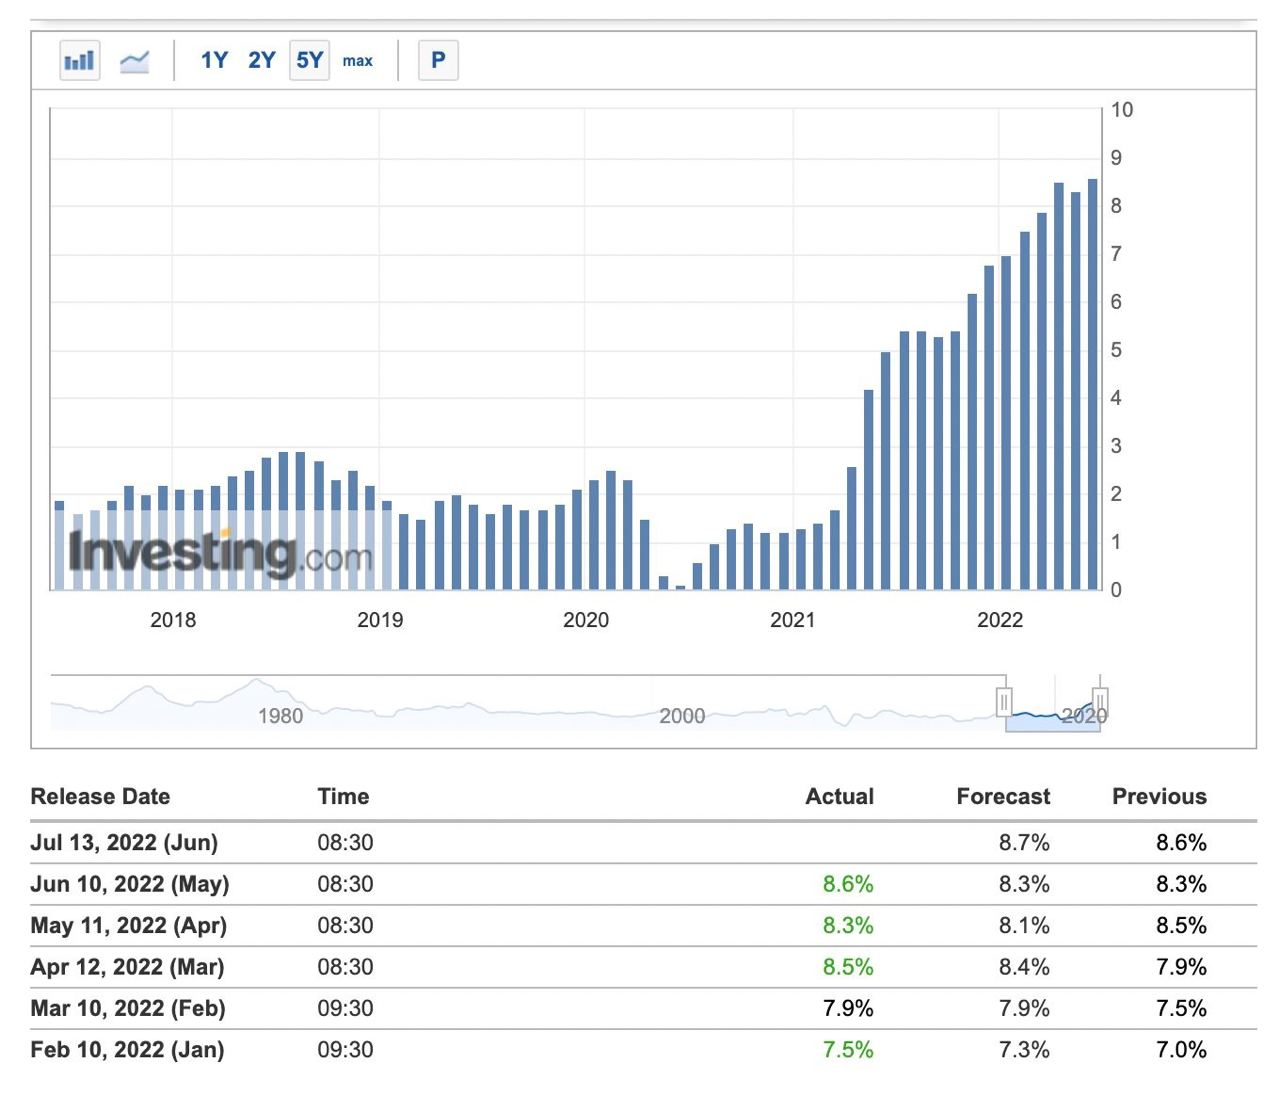
Task: Click the P button in chart toolbar
Action: tap(438, 60)
